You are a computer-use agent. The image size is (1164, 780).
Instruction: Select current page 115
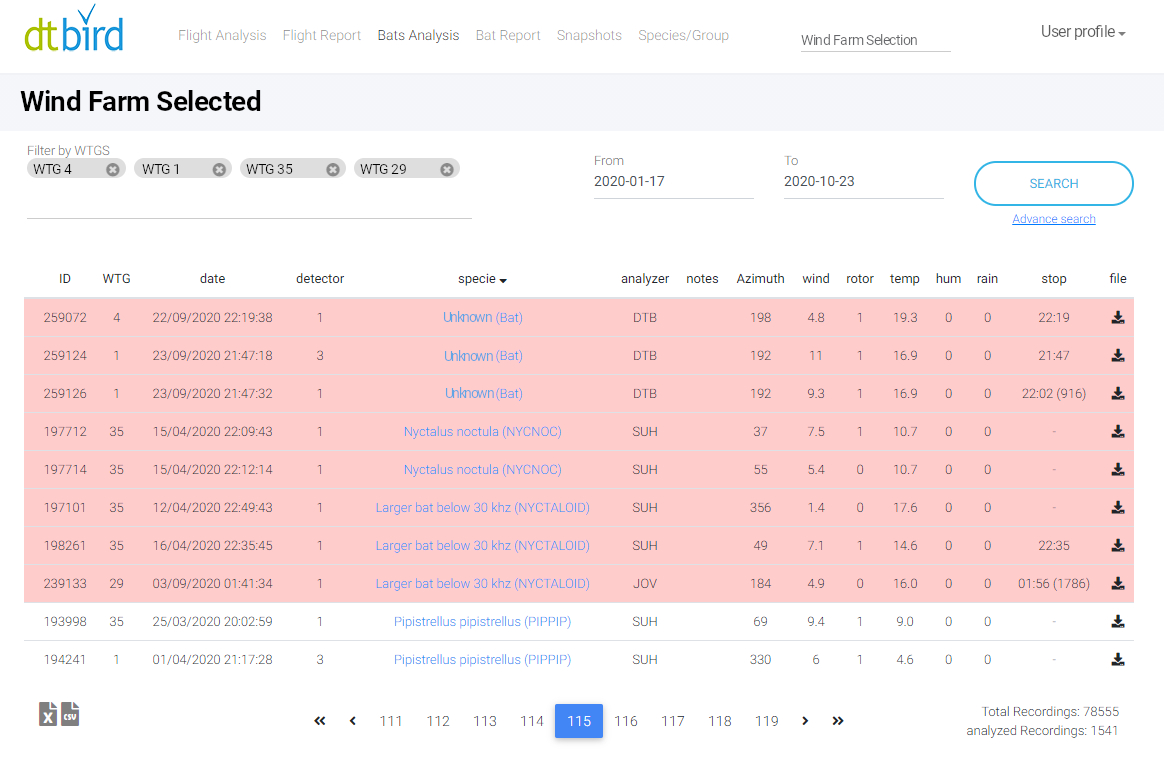click(x=579, y=721)
